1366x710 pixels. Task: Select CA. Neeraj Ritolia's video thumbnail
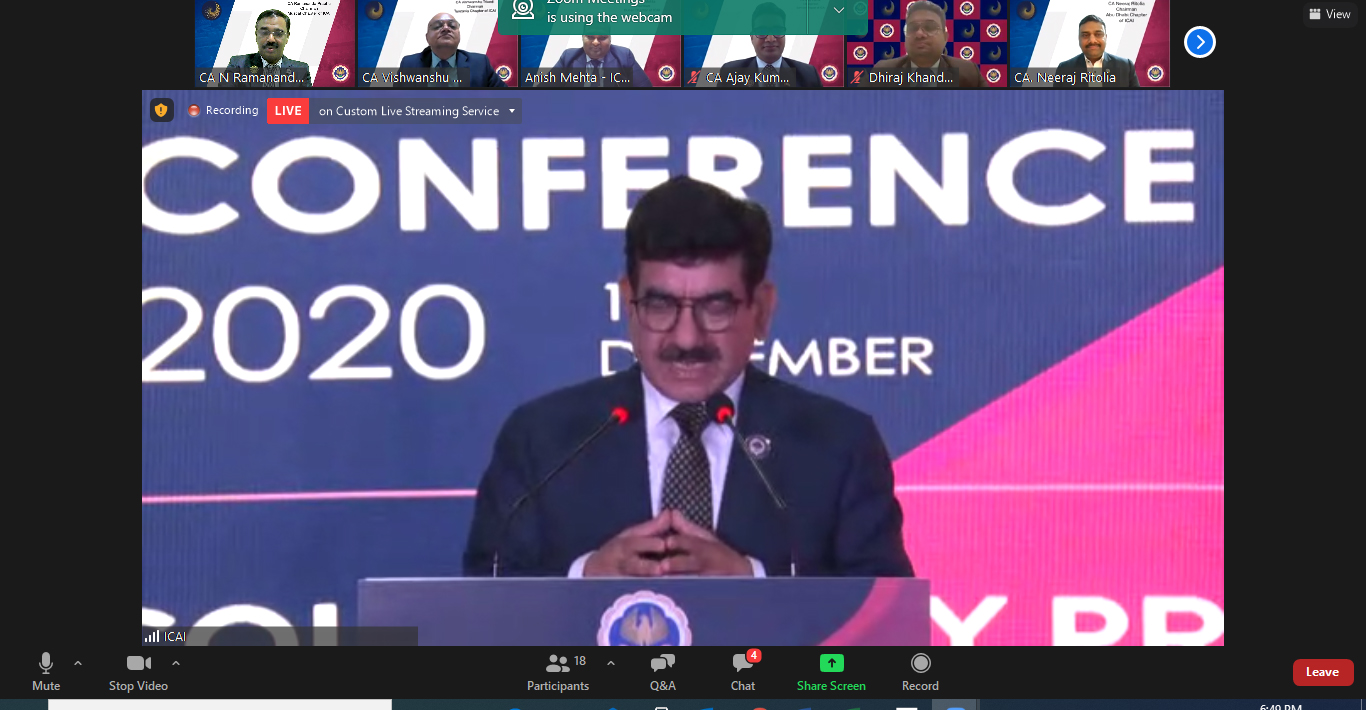pos(1089,44)
